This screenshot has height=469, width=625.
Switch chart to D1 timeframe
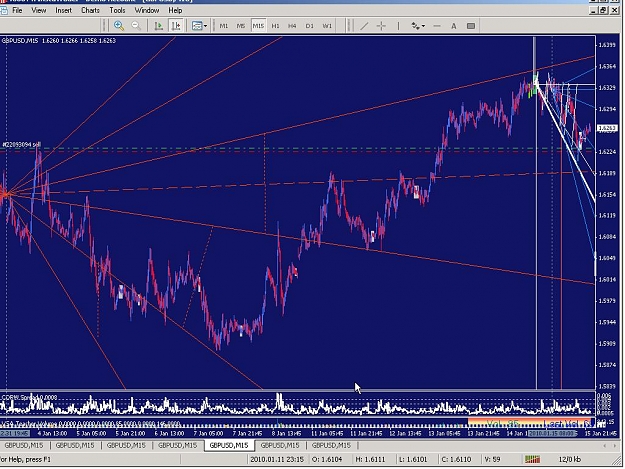[309, 26]
